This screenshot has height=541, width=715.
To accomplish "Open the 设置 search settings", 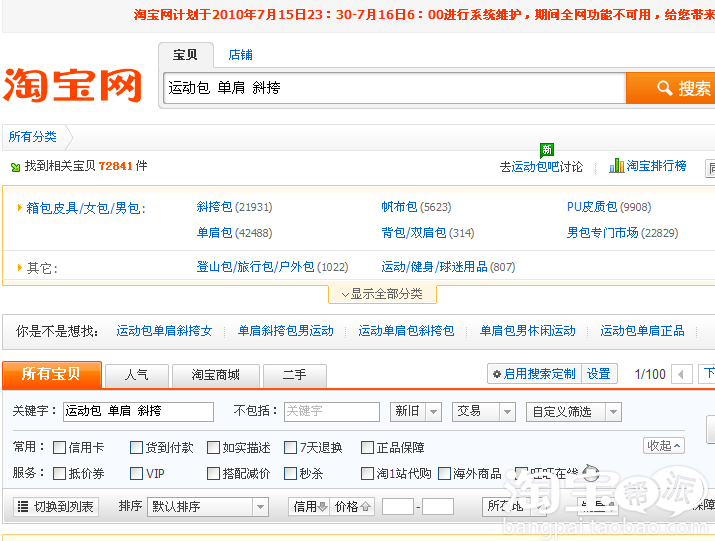I will click(x=599, y=374).
